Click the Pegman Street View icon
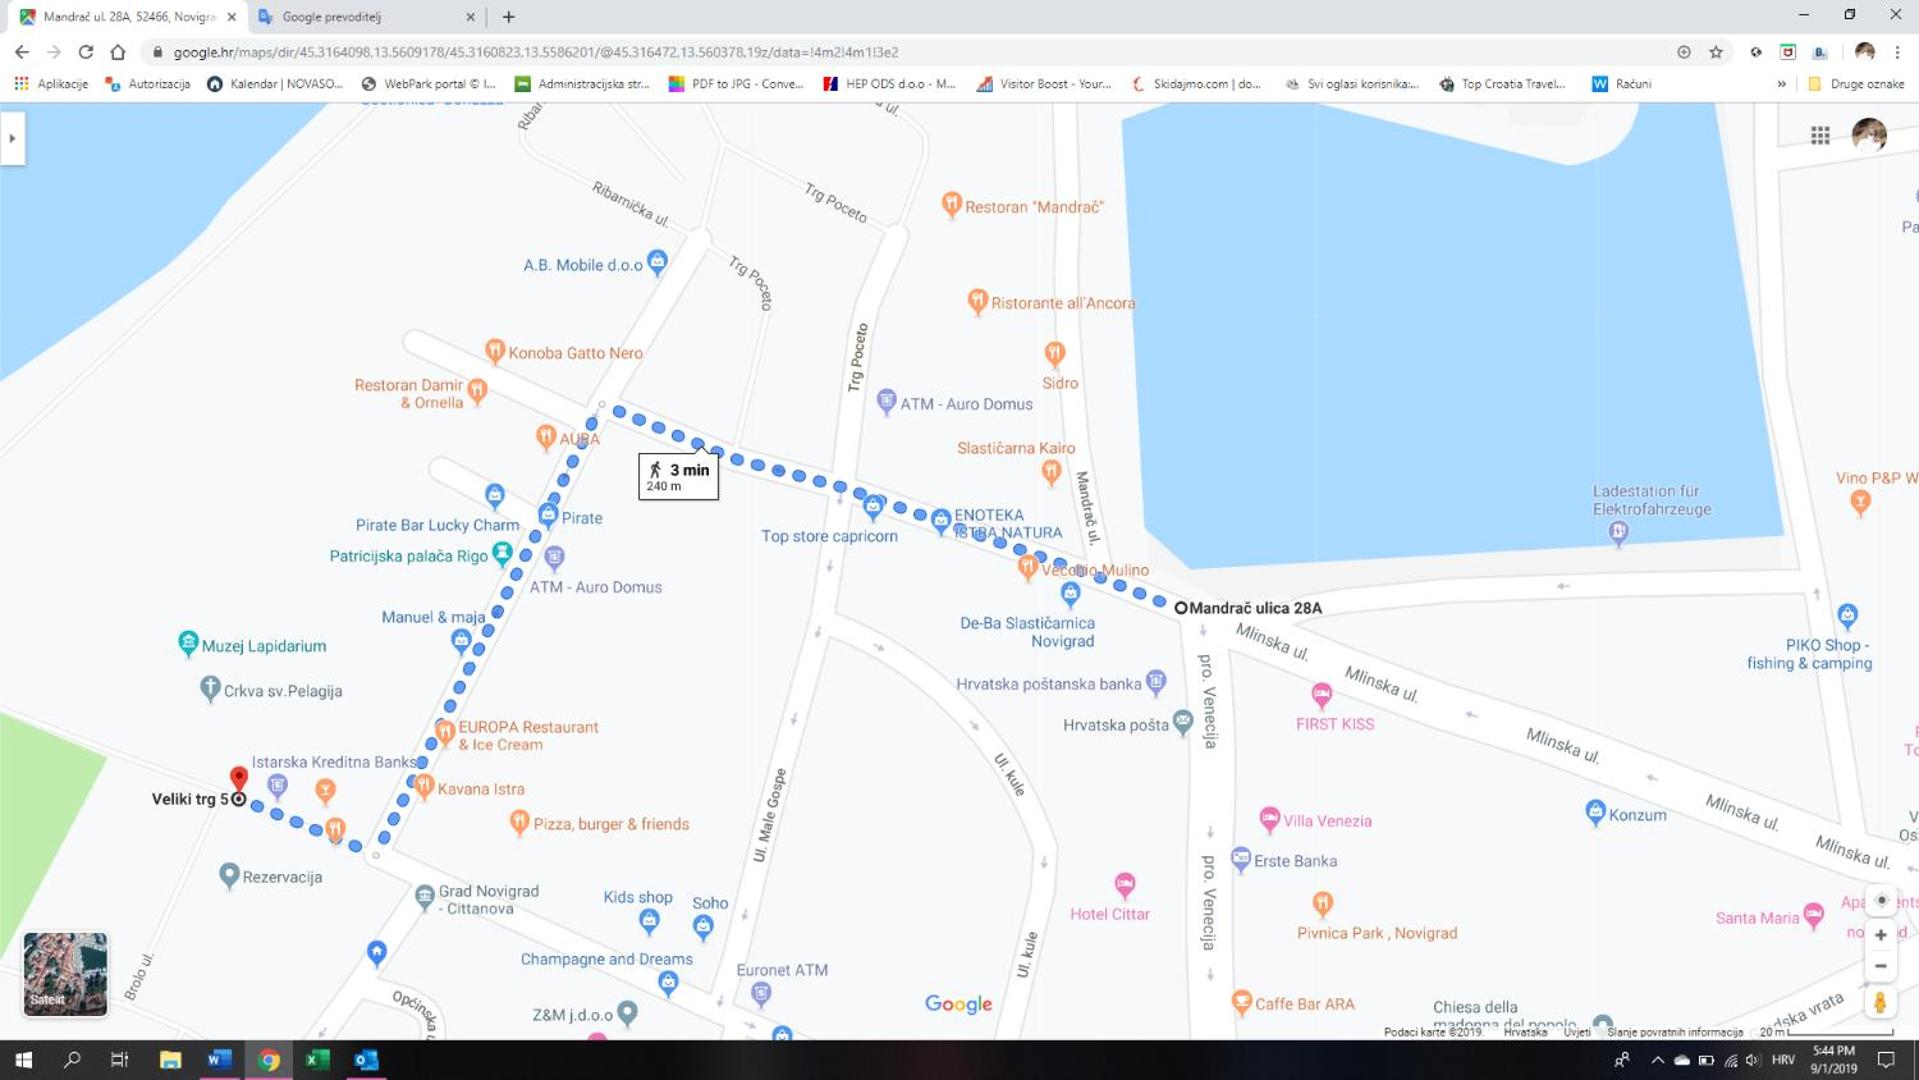1919x1080 pixels. [1880, 1002]
